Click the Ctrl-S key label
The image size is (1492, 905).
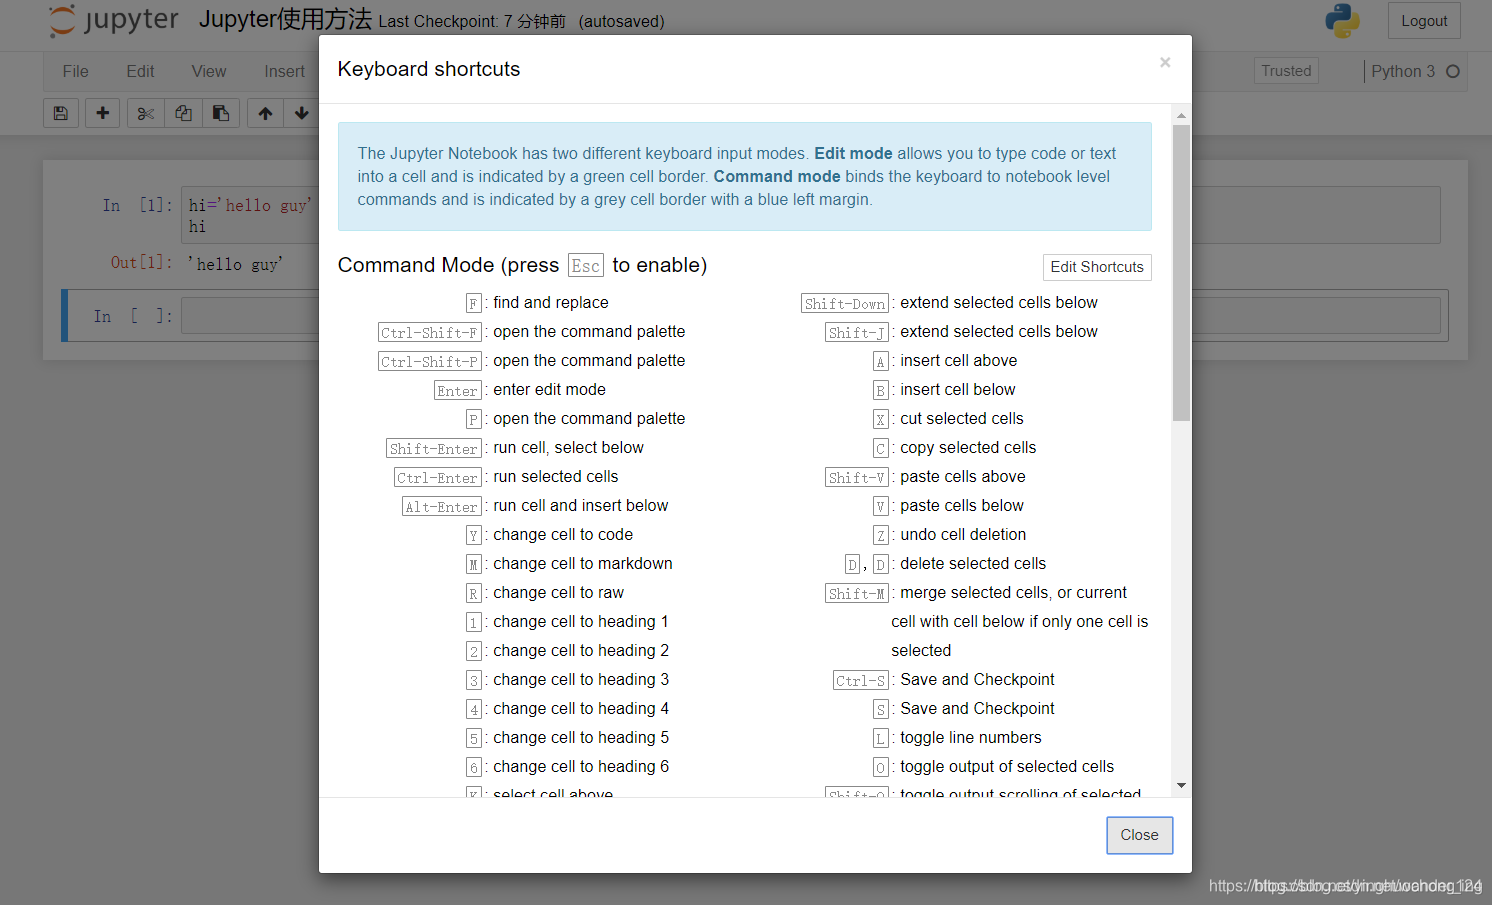(x=861, y=681)
